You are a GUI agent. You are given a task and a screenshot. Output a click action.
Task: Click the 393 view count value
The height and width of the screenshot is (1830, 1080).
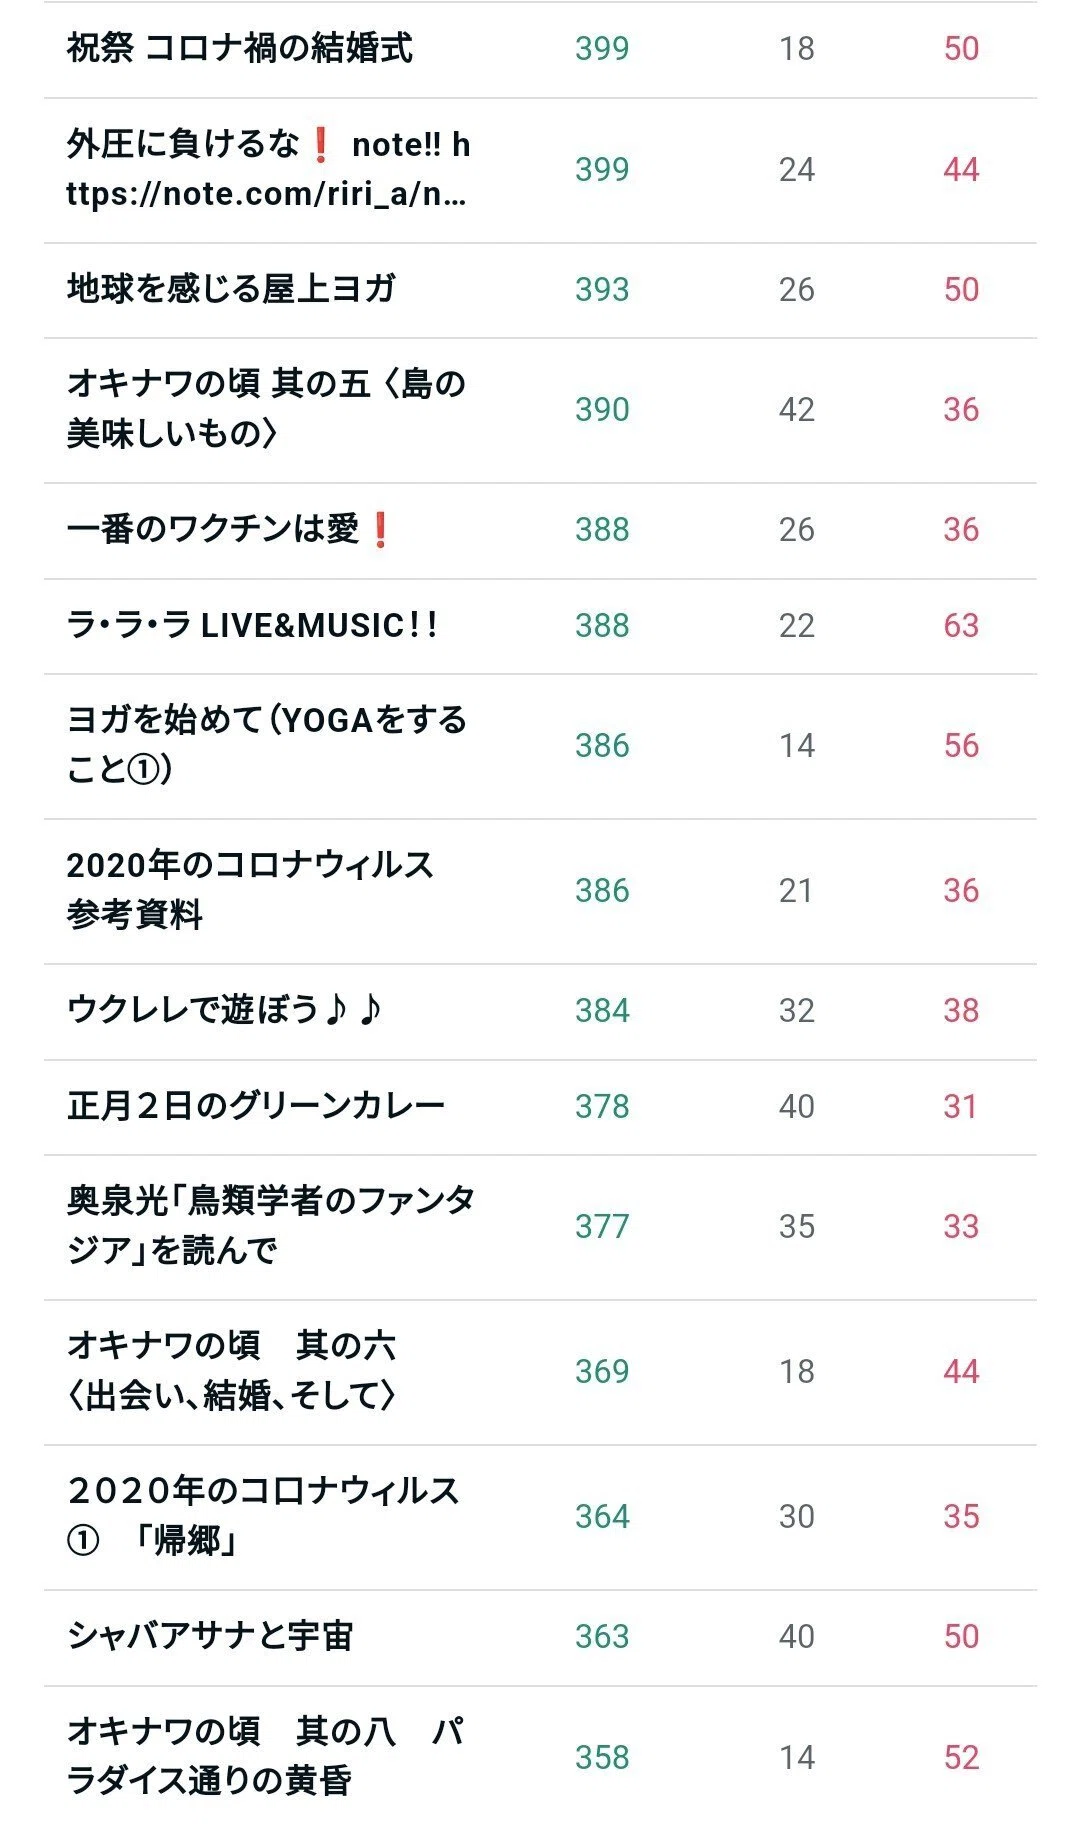click(602, 289)
